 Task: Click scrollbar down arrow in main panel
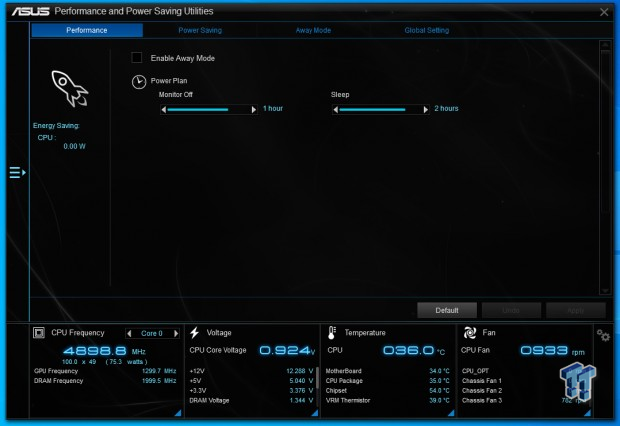coord(605,290)
